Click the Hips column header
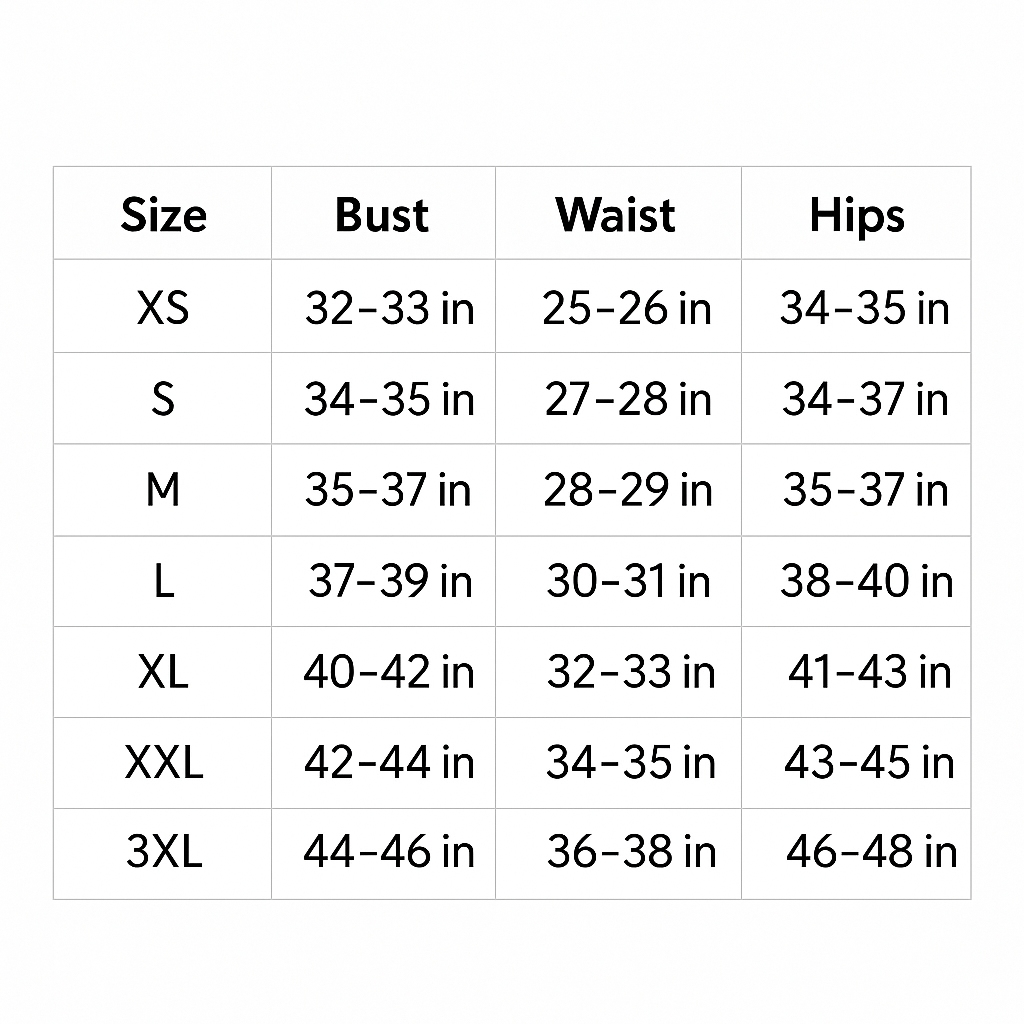Image resolution: width=1024 pixels, height=1024 pixels. pyautogui.click(x=857, y=216)
